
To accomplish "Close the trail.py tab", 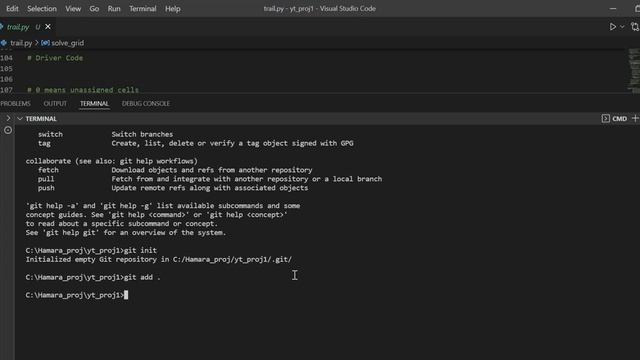I will [x=48, y=27].
